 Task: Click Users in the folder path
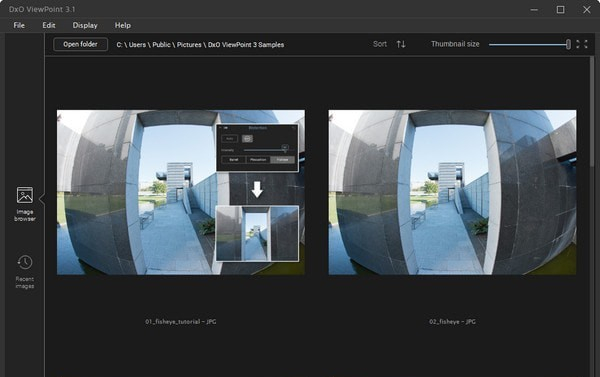point(137,45)
